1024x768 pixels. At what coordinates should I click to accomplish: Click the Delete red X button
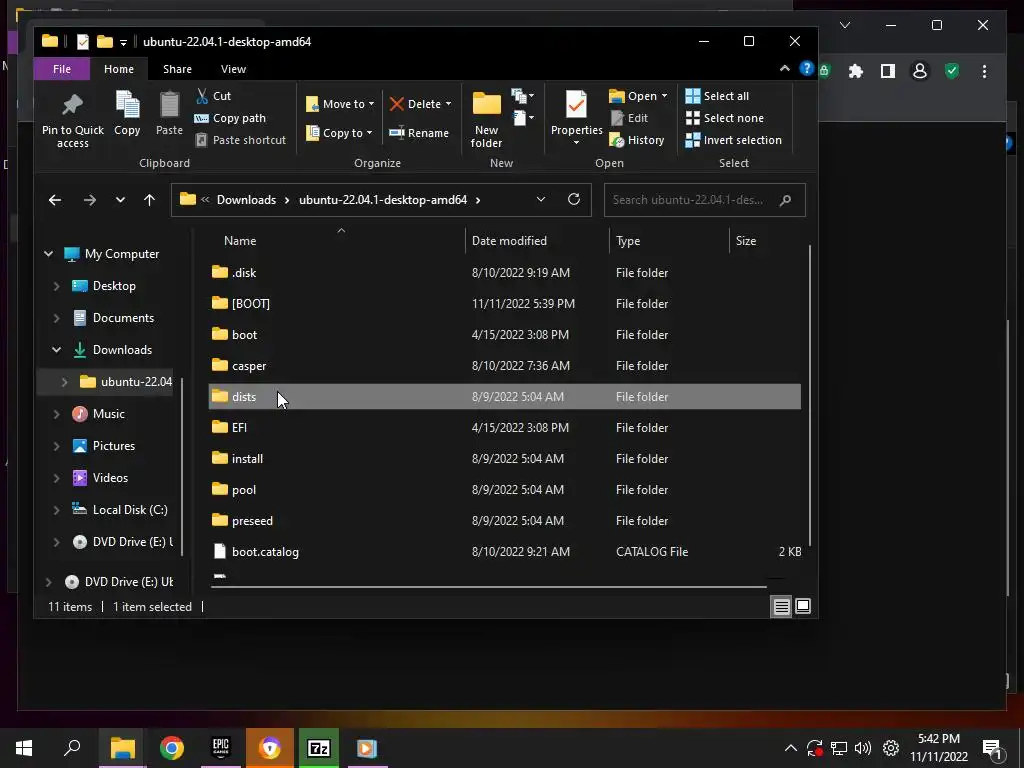click(415, 104)
